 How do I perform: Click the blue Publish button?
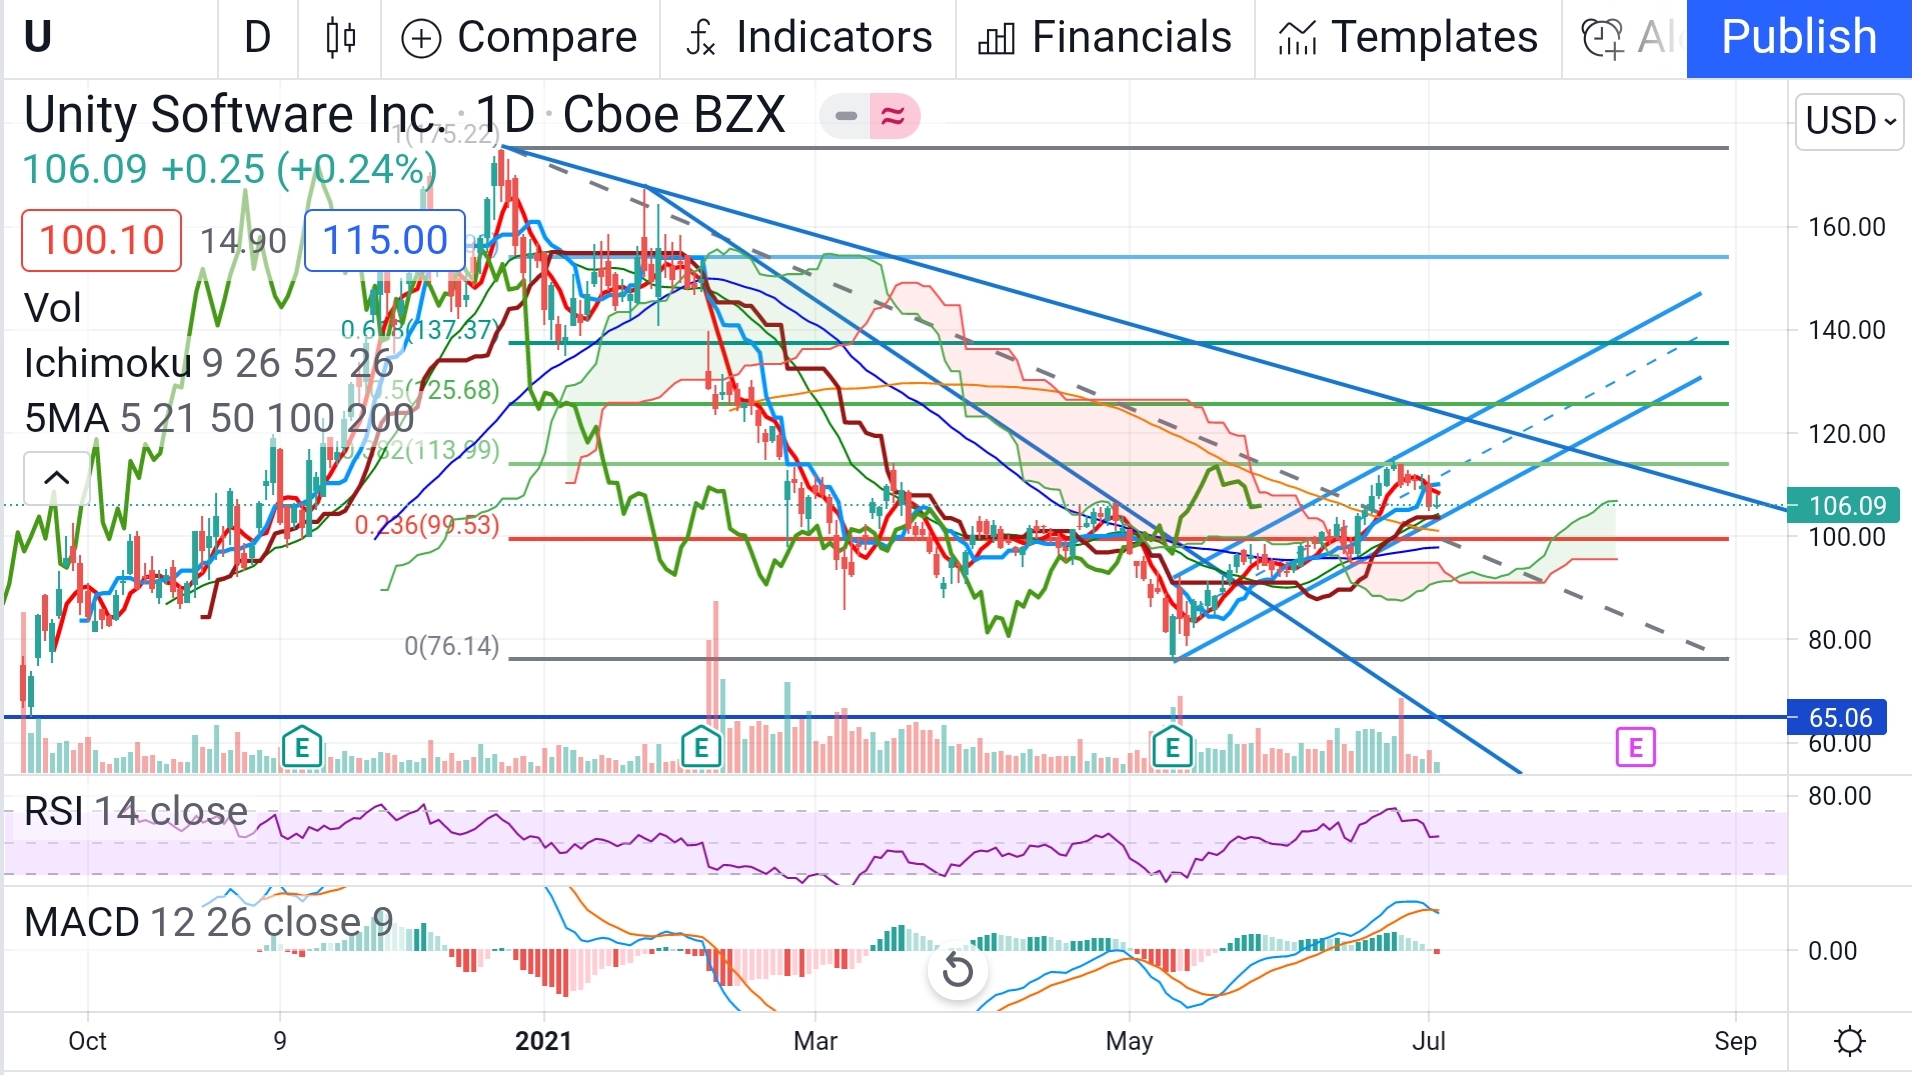coord(1799,38)
